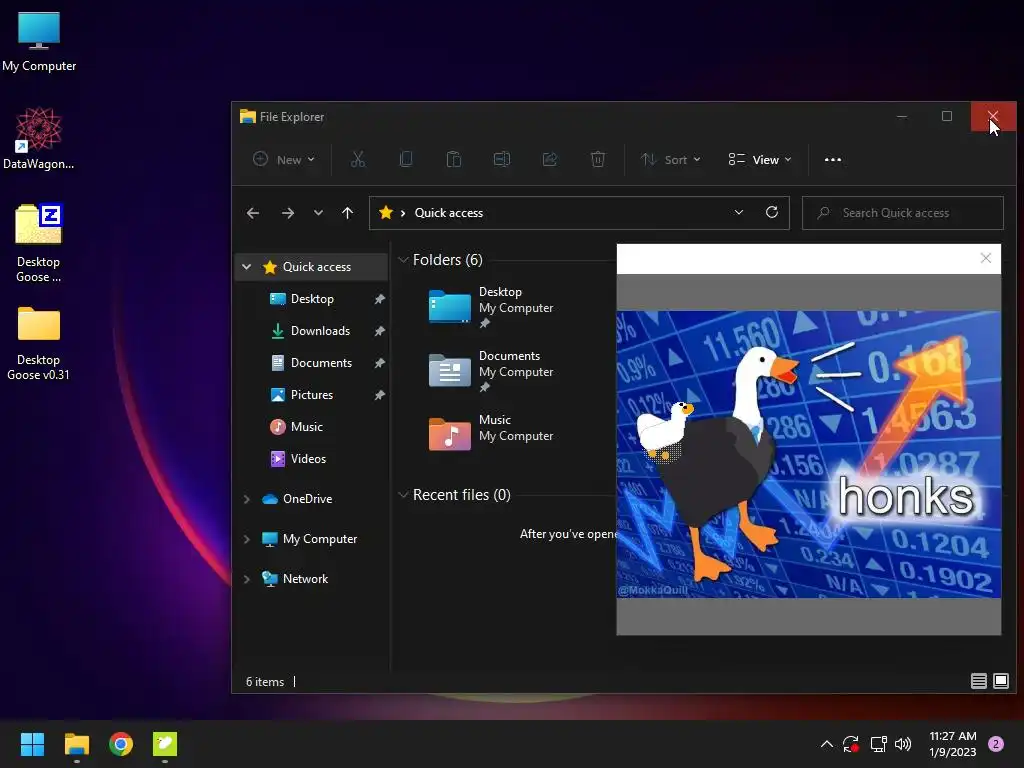Select Network in the sidebar
Viewport: 1024px width, 768px height.
coord(305,579)
